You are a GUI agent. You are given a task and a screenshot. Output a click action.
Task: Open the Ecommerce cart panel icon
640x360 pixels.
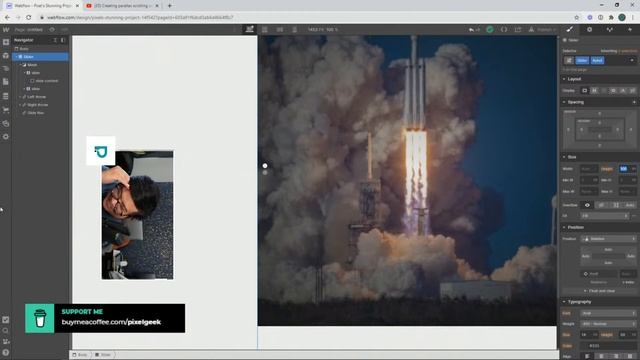click(x=6, y=110)
